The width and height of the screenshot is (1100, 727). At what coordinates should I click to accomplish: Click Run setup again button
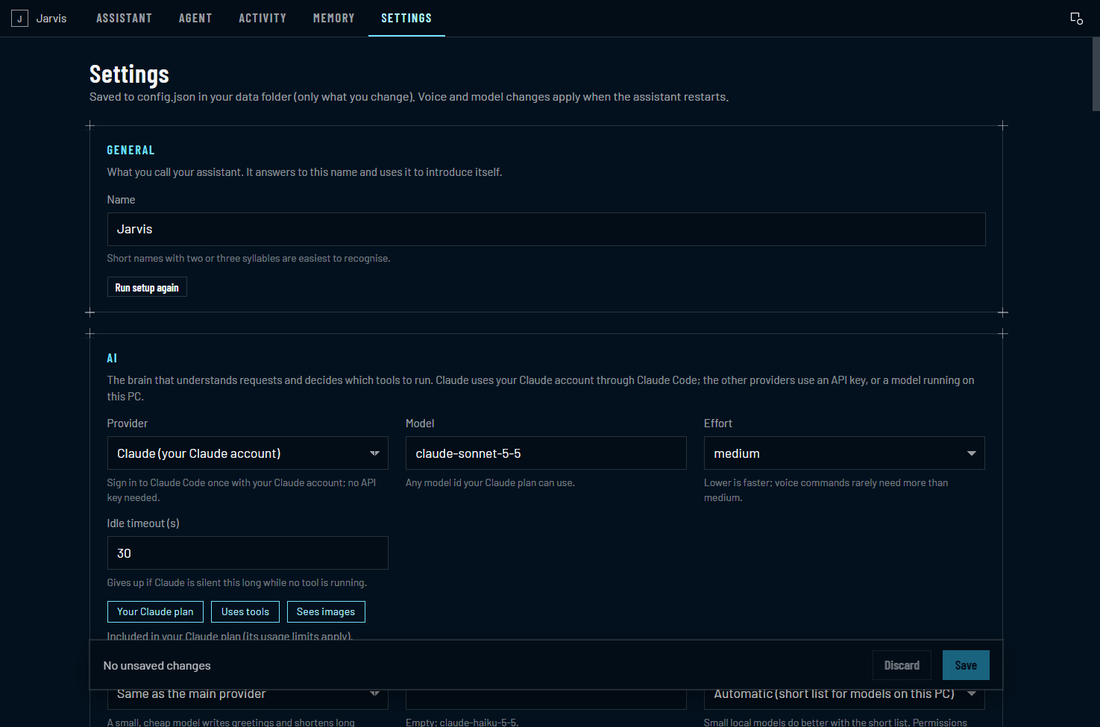[147, 288]
